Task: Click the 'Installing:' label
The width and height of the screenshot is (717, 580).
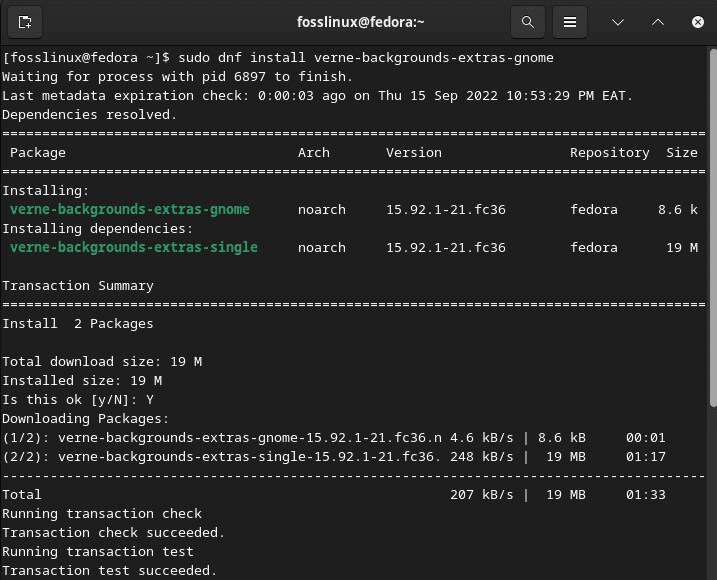Action: (x=46, y=191)
